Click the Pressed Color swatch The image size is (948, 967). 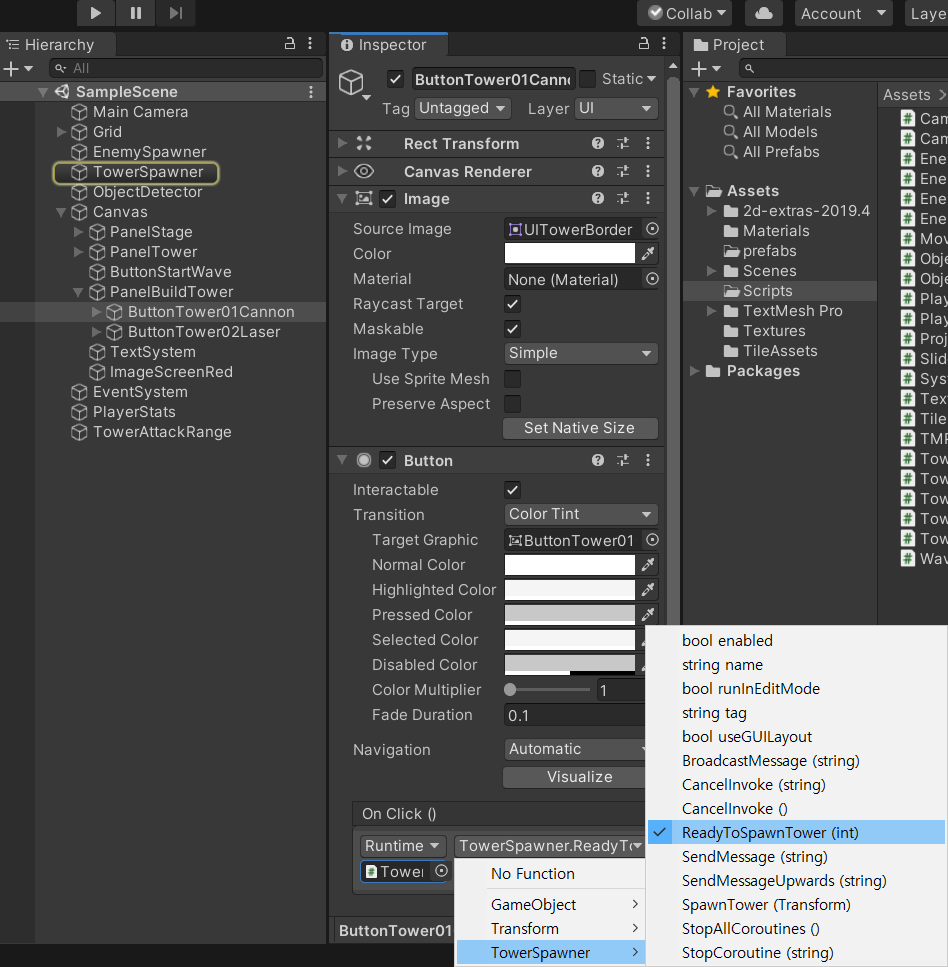click(569, 615)
